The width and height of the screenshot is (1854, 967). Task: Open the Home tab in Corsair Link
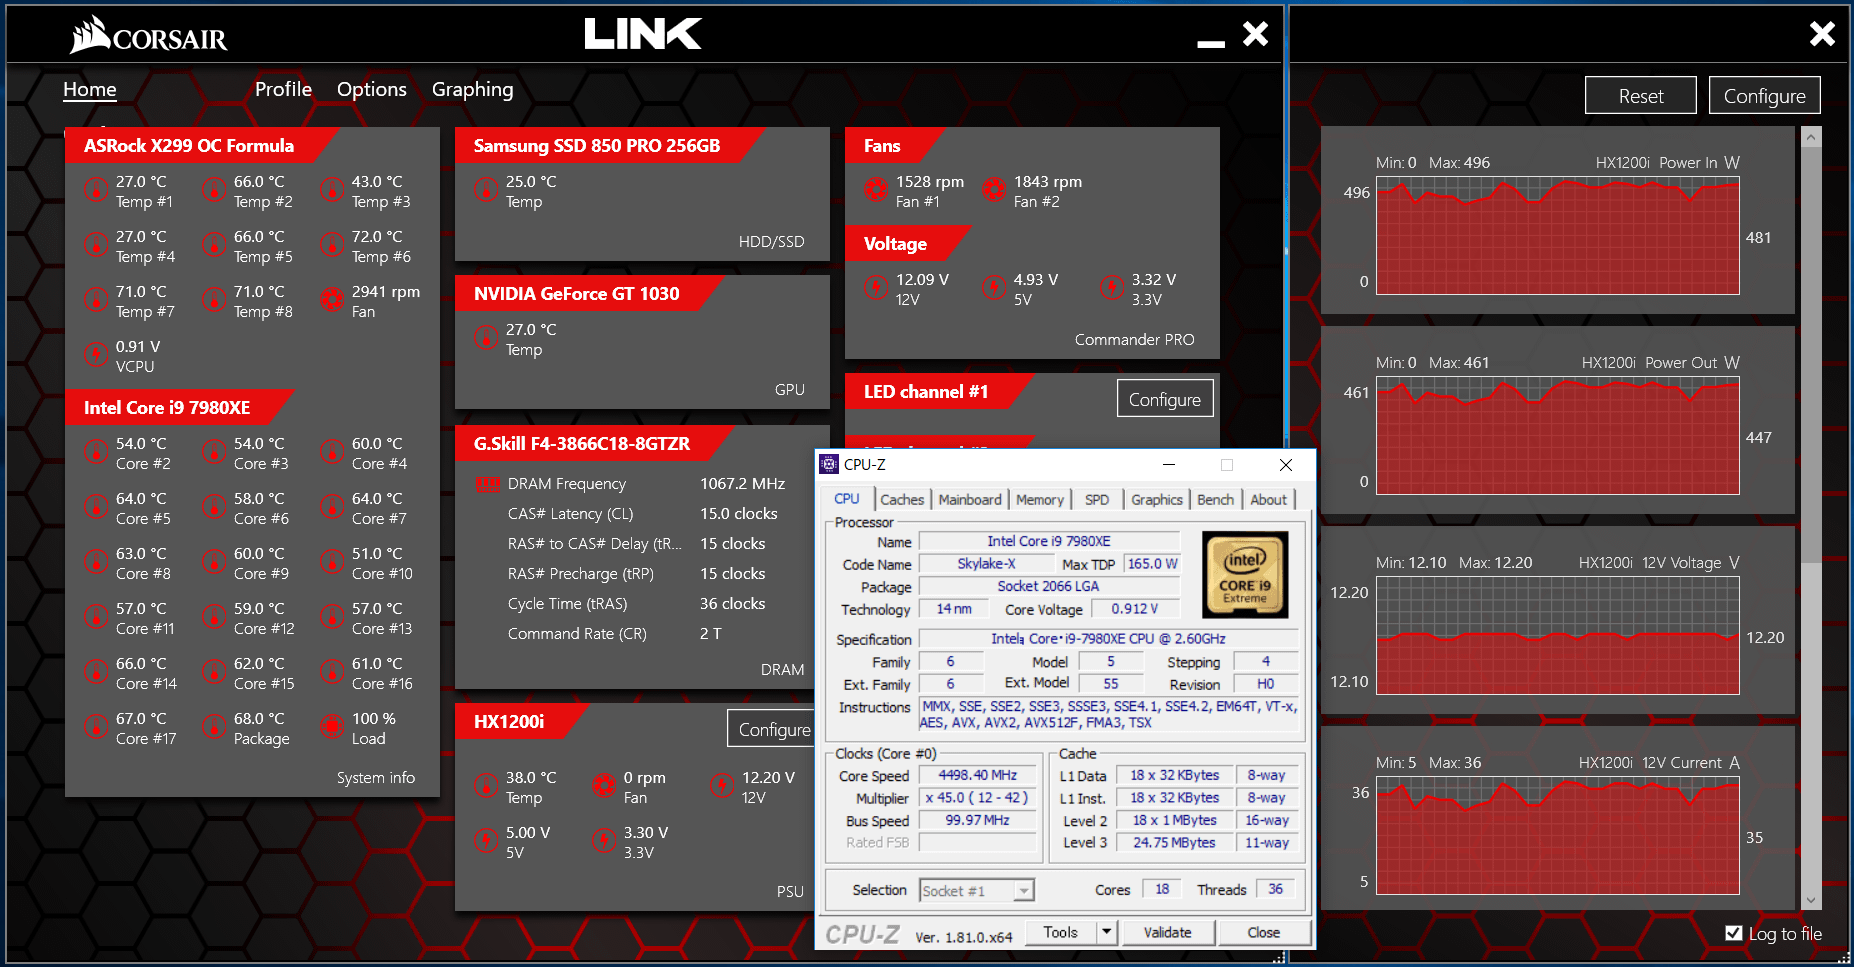coord(90,89)
